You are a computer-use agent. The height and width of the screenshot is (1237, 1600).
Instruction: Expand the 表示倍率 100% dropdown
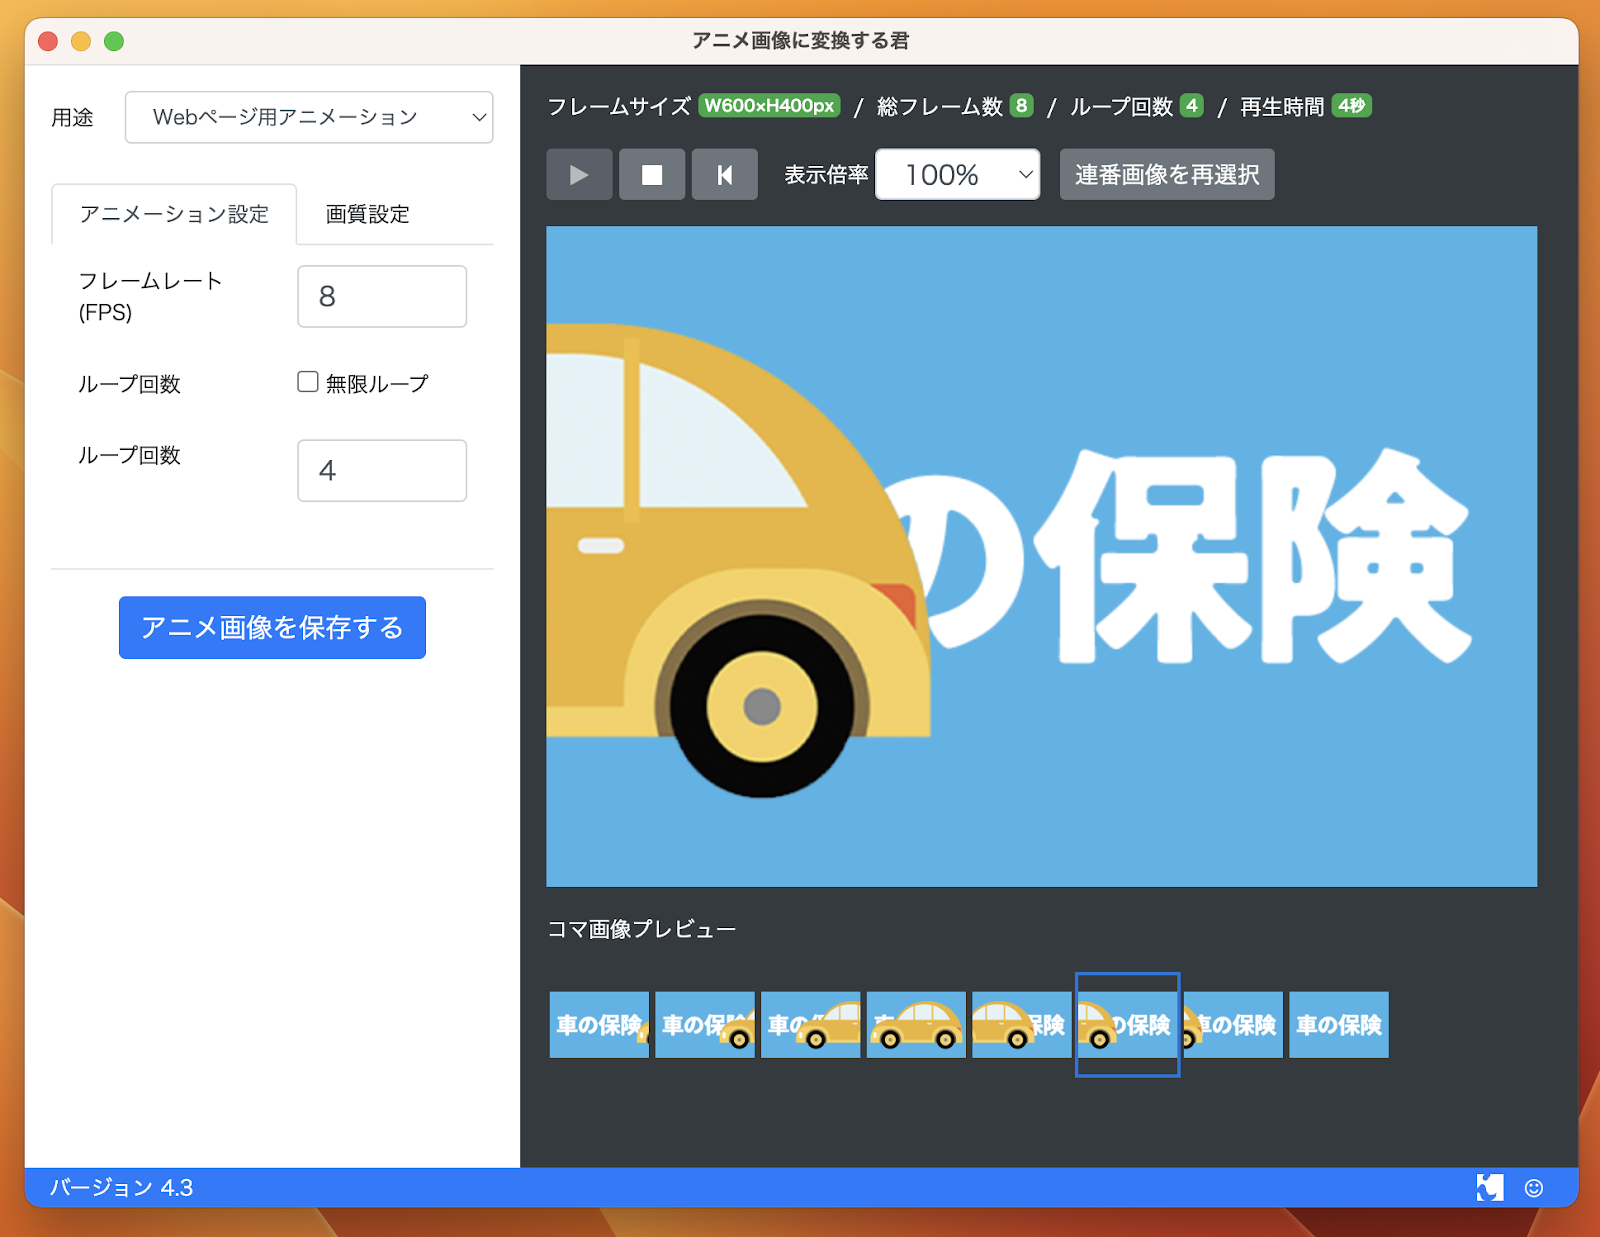pos(957,175)
